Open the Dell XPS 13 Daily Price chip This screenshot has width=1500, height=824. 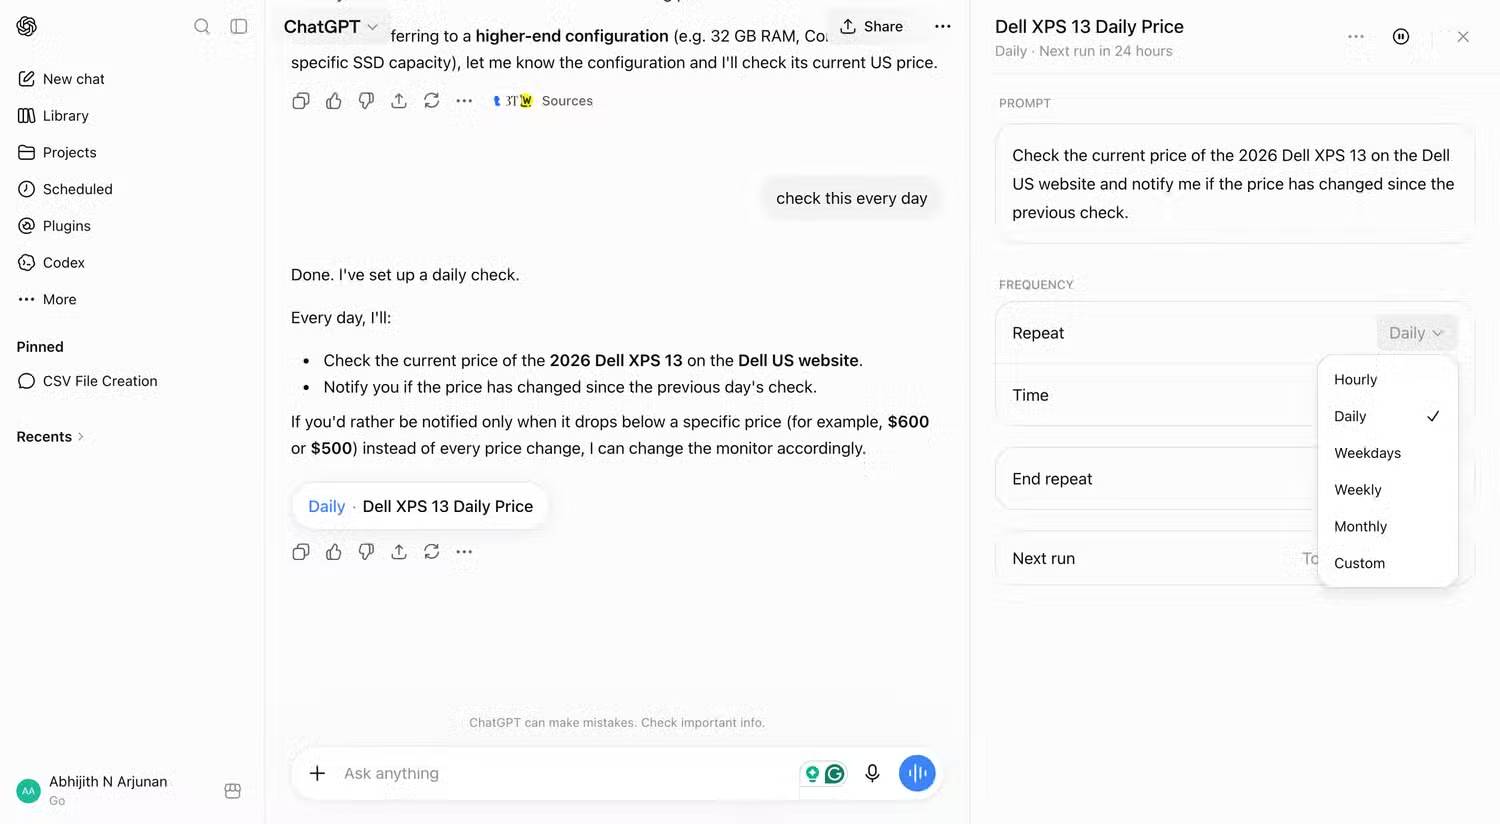(420, 507)
